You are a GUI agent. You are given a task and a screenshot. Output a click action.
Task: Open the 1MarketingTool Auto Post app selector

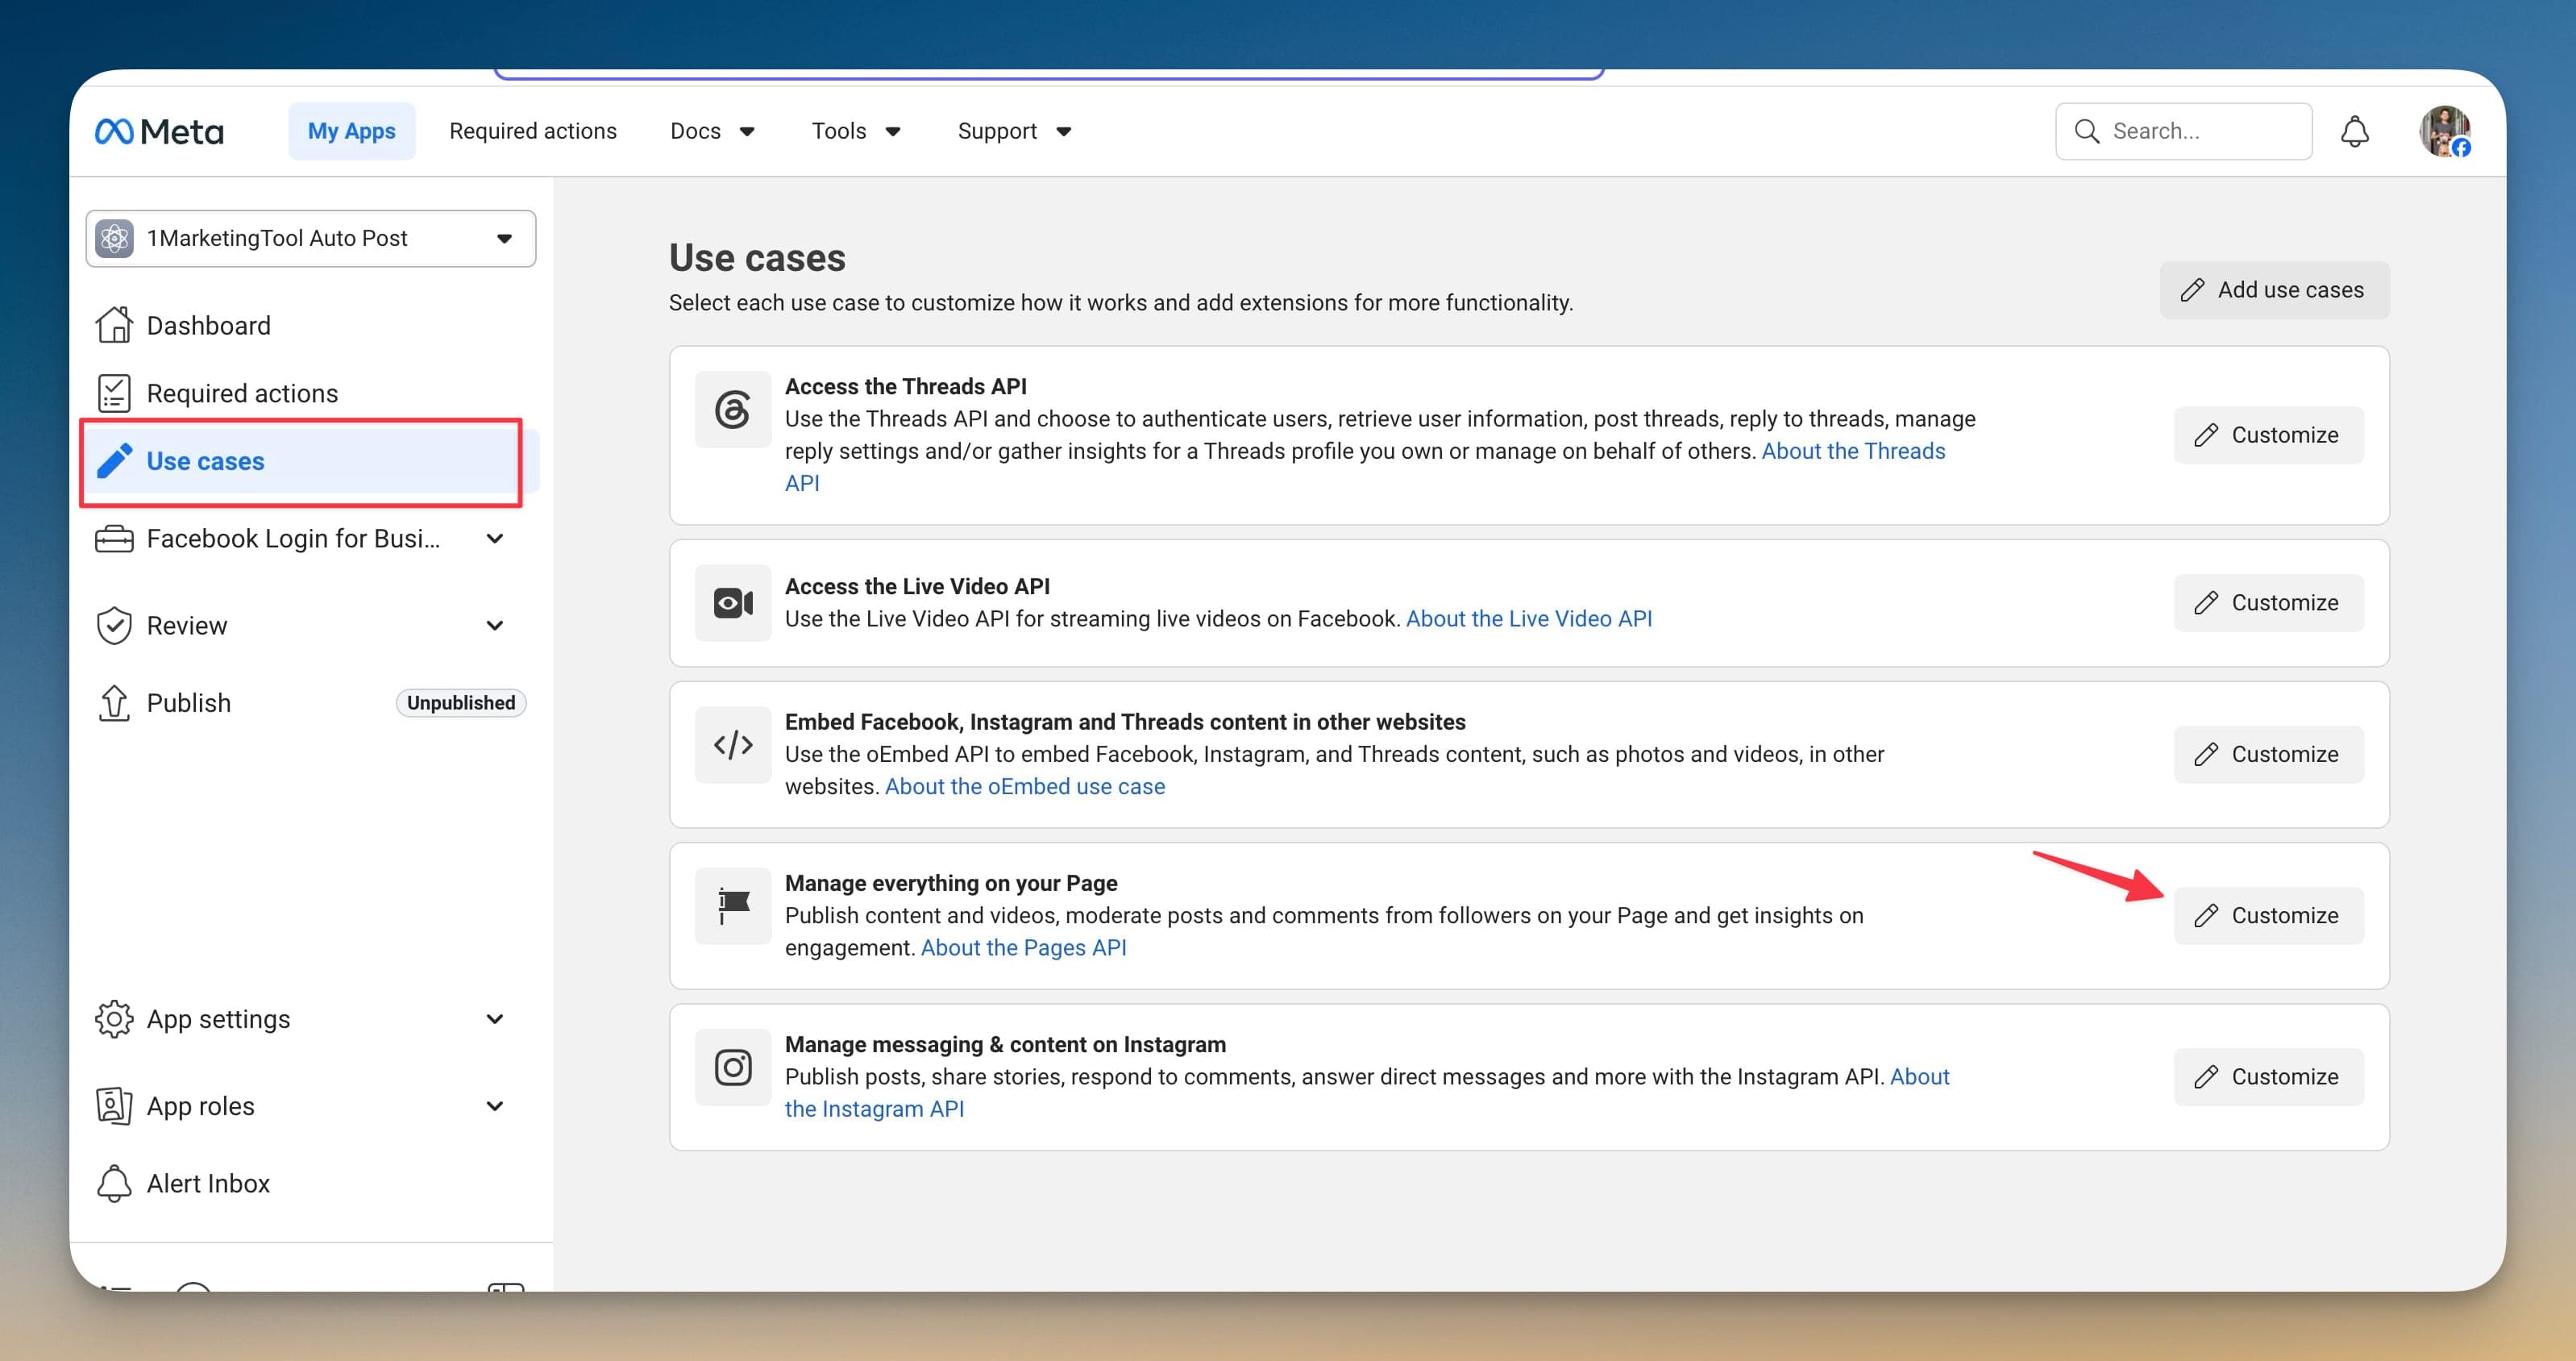point(311,238)
